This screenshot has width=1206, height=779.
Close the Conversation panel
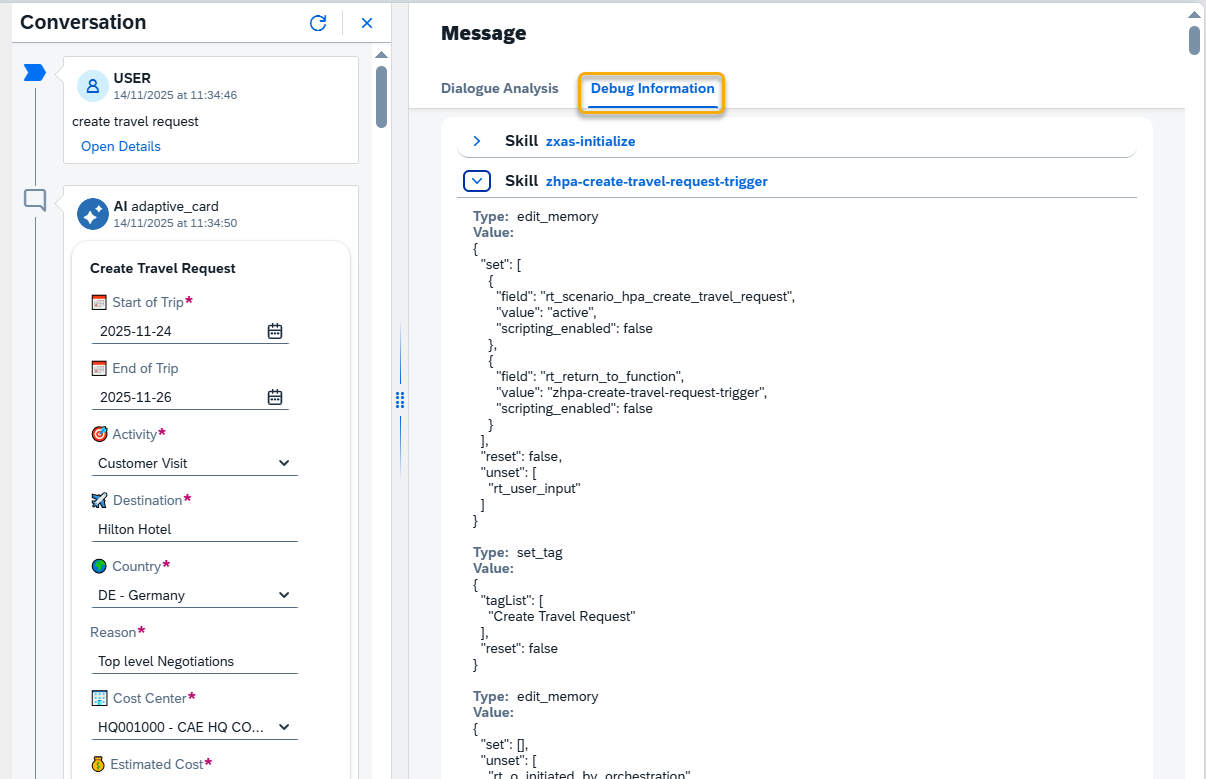367,23
